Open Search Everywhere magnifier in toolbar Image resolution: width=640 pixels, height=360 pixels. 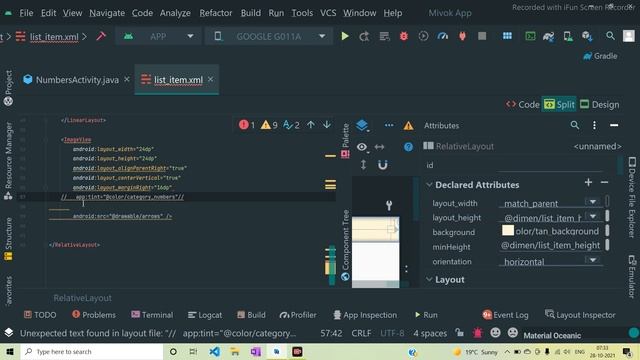610,36
